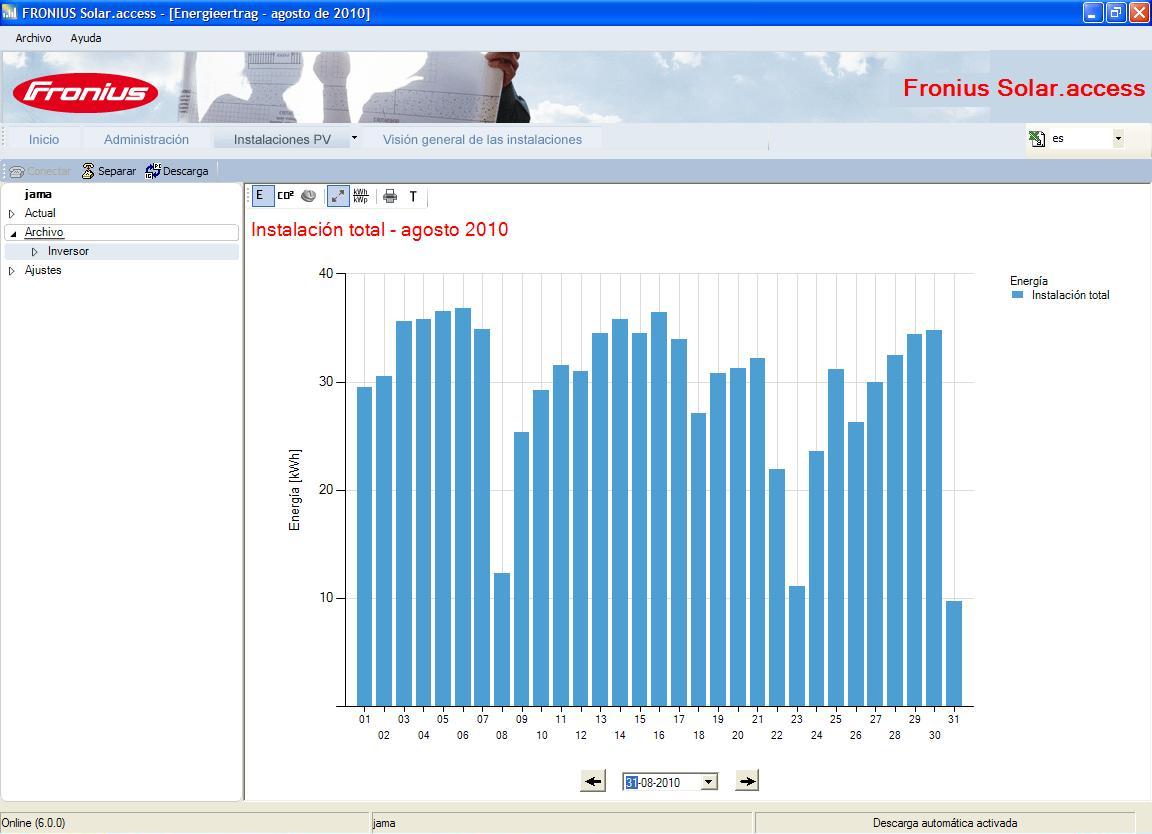
Task: Click the bar for day 16
Action: [x=659, y=509]
